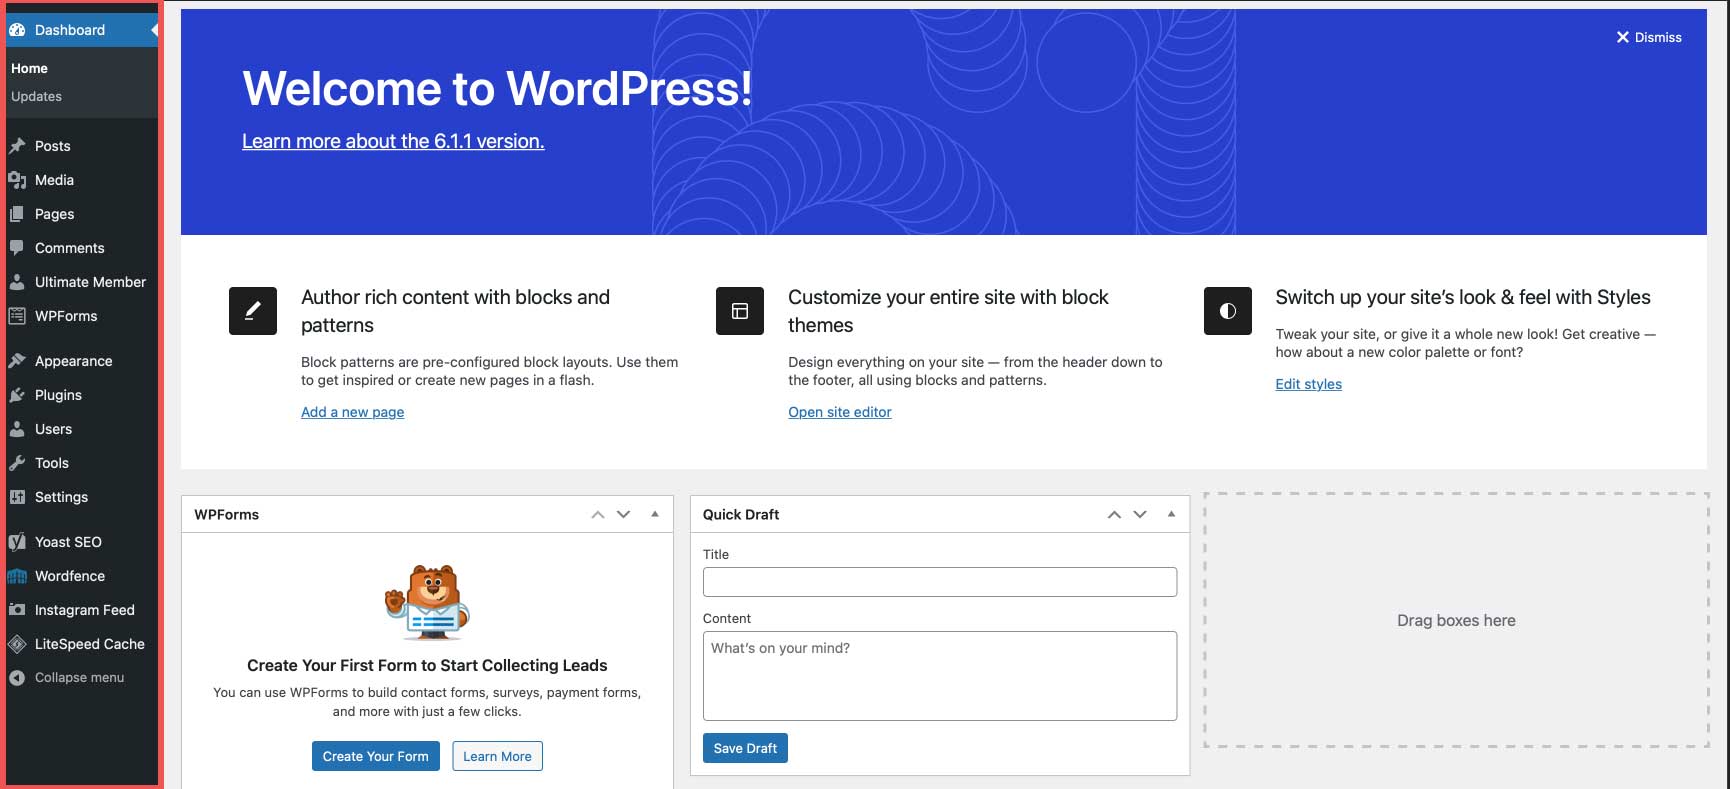Click the Yoast SEO icon
Screen dimensions: 1730x789
pyautogui.click(x=17, y=542)
